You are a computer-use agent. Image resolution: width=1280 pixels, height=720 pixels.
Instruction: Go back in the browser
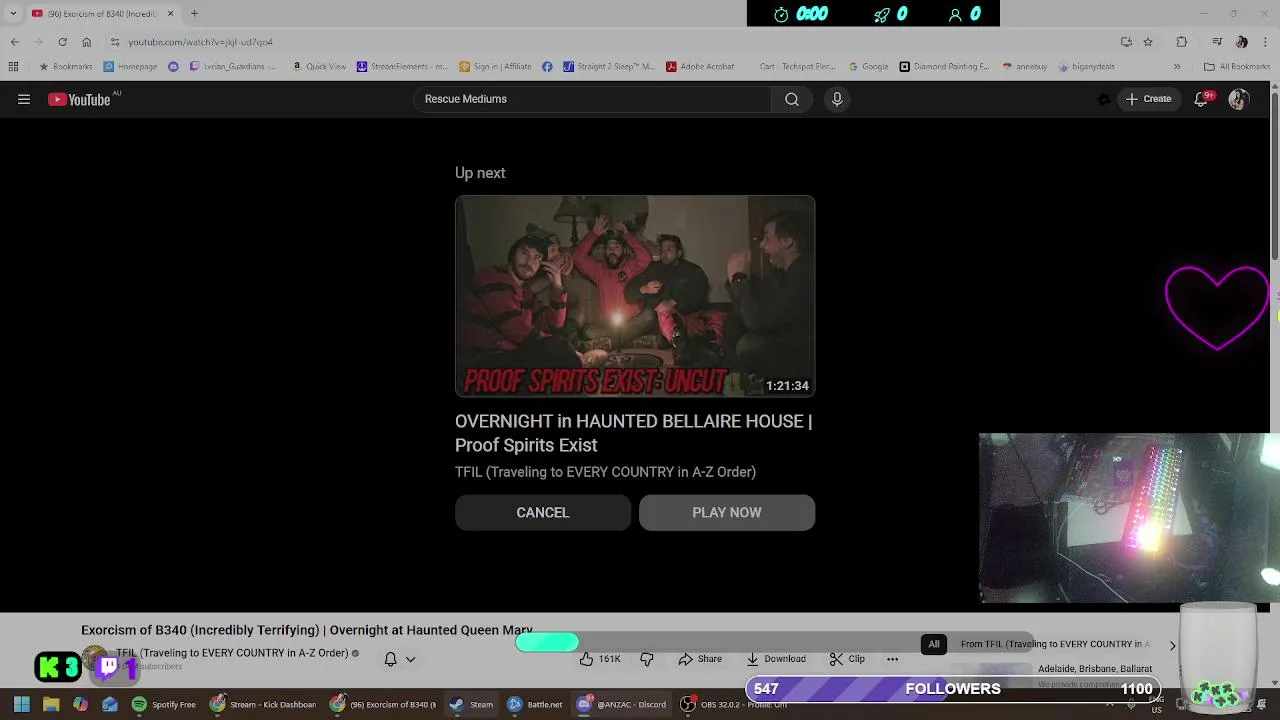[x=14, y=42]
